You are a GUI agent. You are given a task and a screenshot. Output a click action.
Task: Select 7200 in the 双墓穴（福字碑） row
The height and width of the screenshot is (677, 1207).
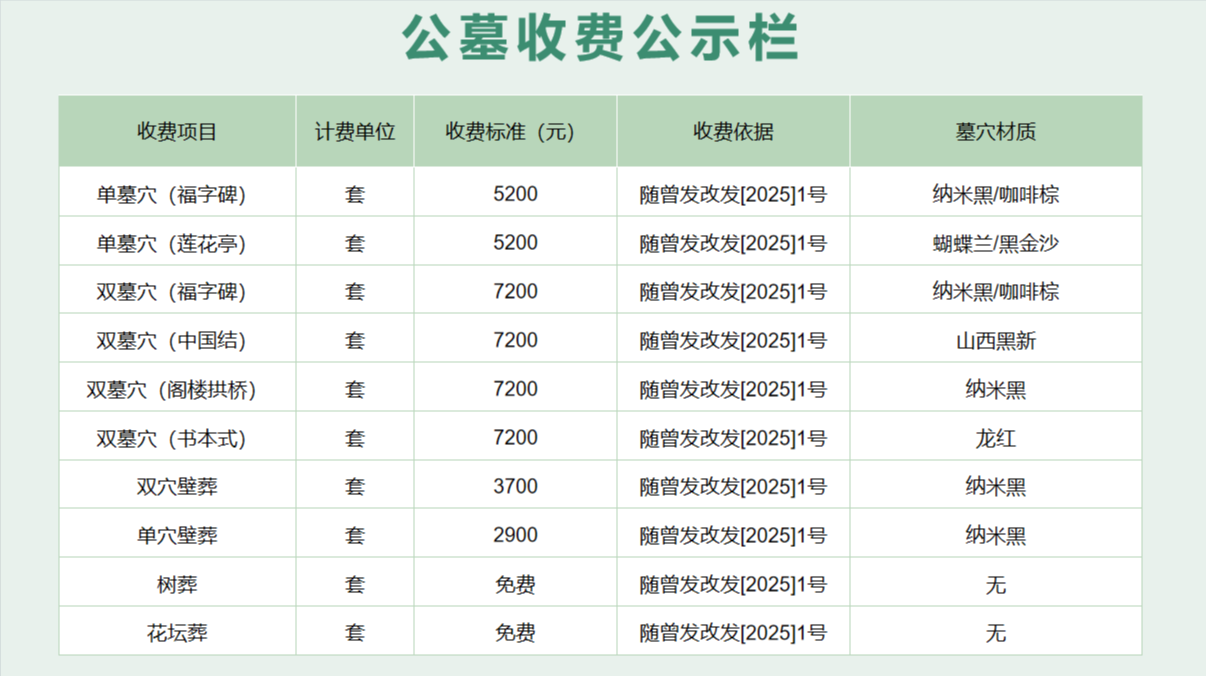[x=516, y=290]
